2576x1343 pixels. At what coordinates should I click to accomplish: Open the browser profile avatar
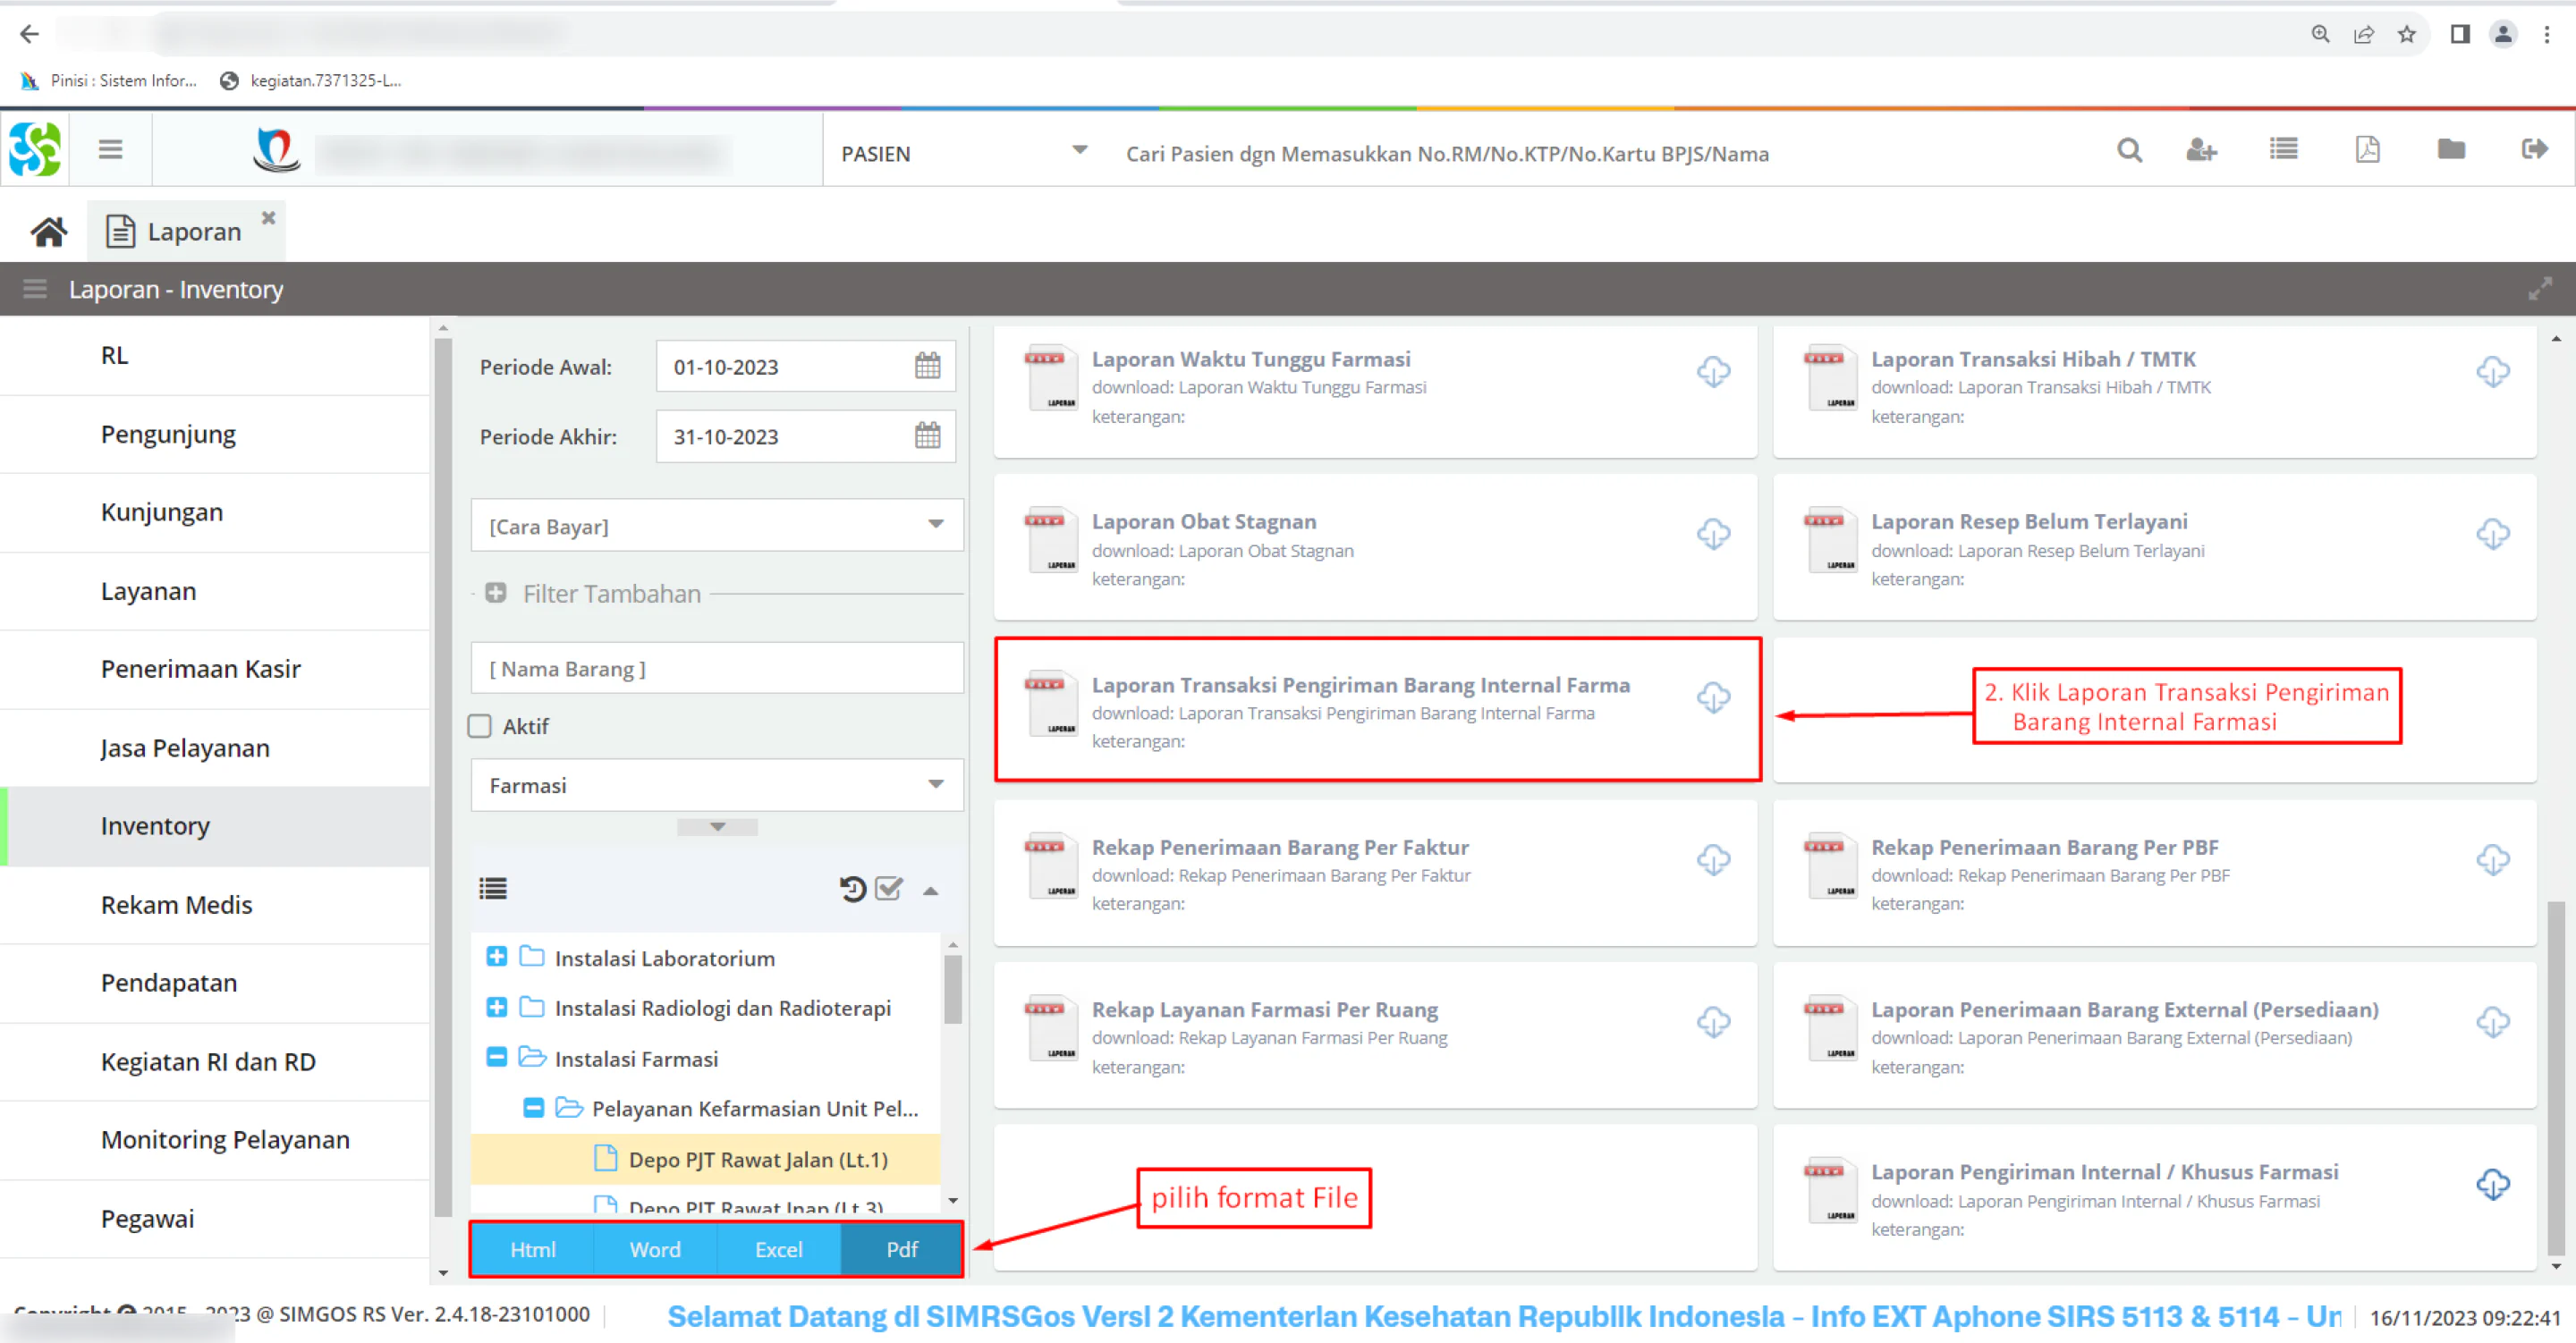pos(2503,34)
